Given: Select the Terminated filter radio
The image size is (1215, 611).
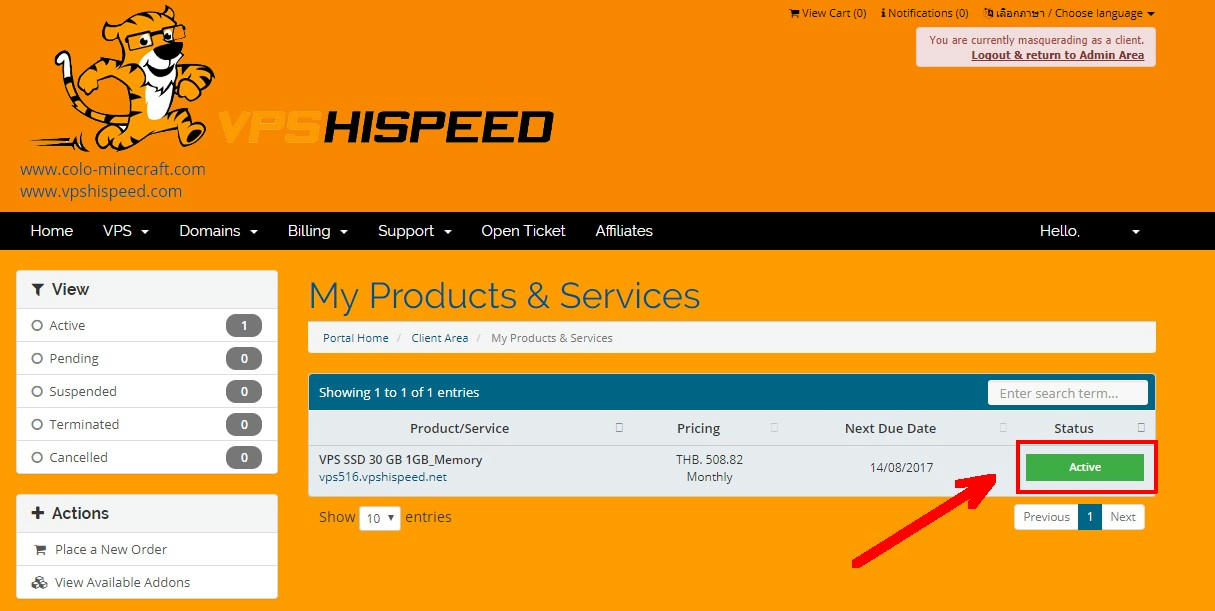Looking at the screenshot, I should coord(37,425).
